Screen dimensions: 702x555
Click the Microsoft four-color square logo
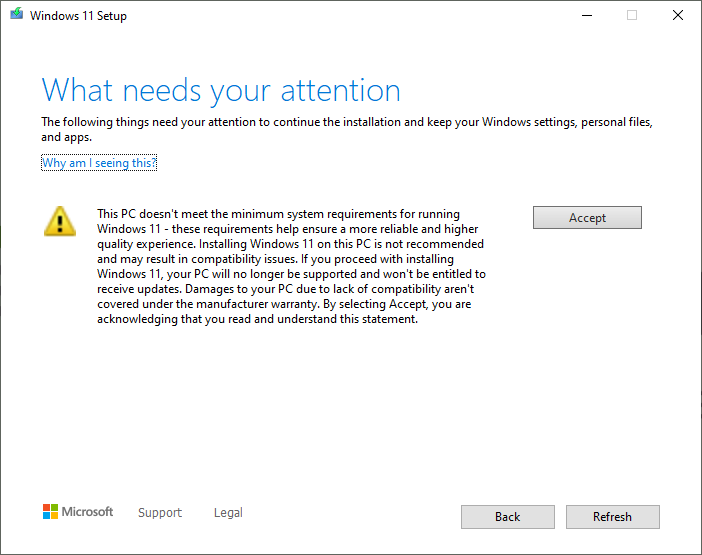(50, 512)
